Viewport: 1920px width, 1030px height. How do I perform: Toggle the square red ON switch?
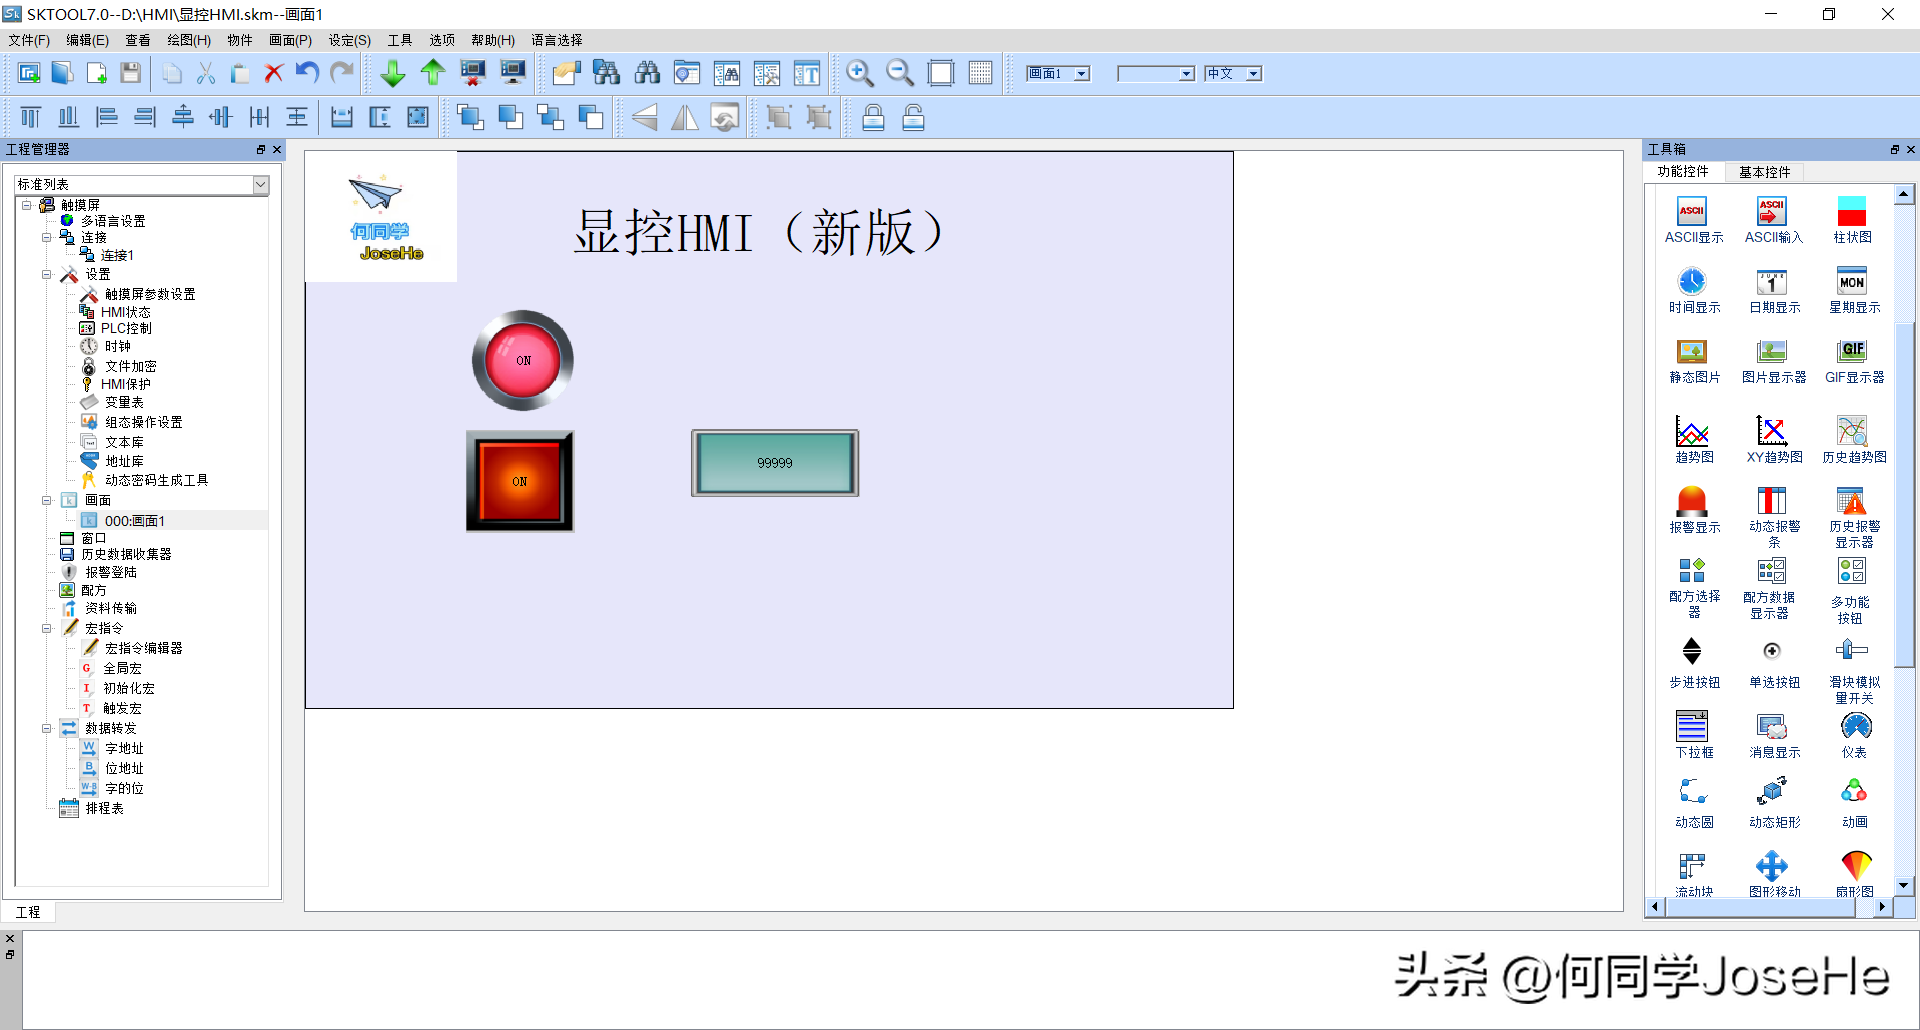(x=520, y=481)
